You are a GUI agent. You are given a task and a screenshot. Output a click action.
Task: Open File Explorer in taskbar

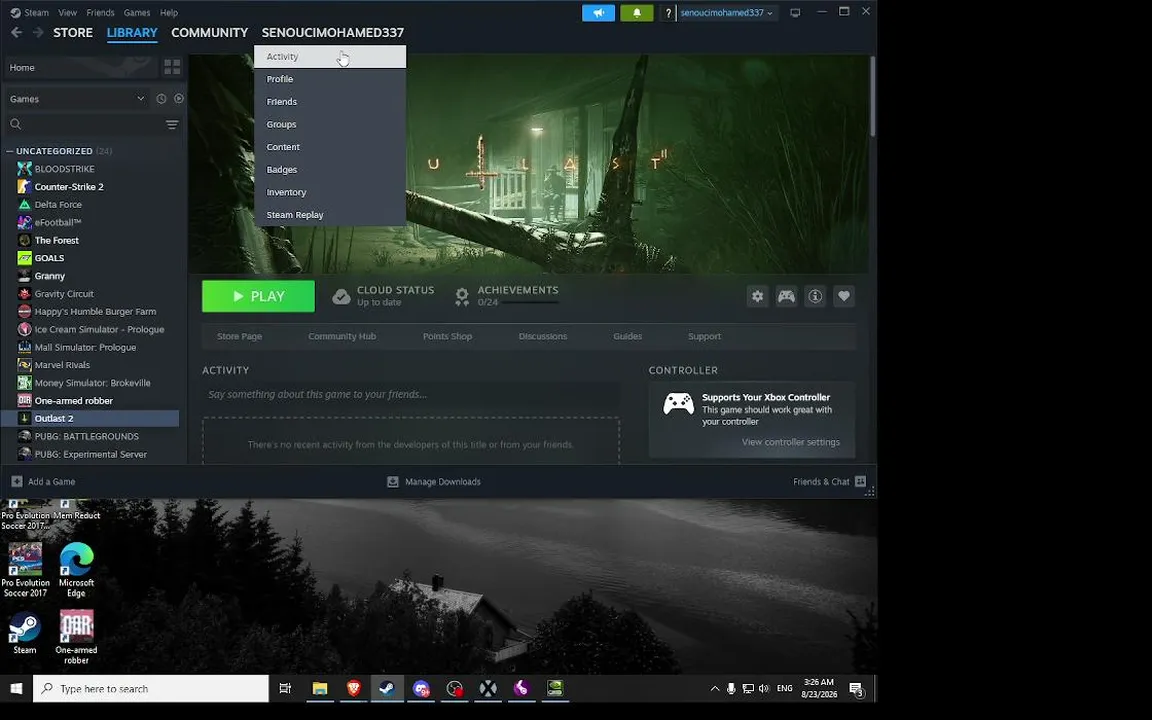point(320,688)
